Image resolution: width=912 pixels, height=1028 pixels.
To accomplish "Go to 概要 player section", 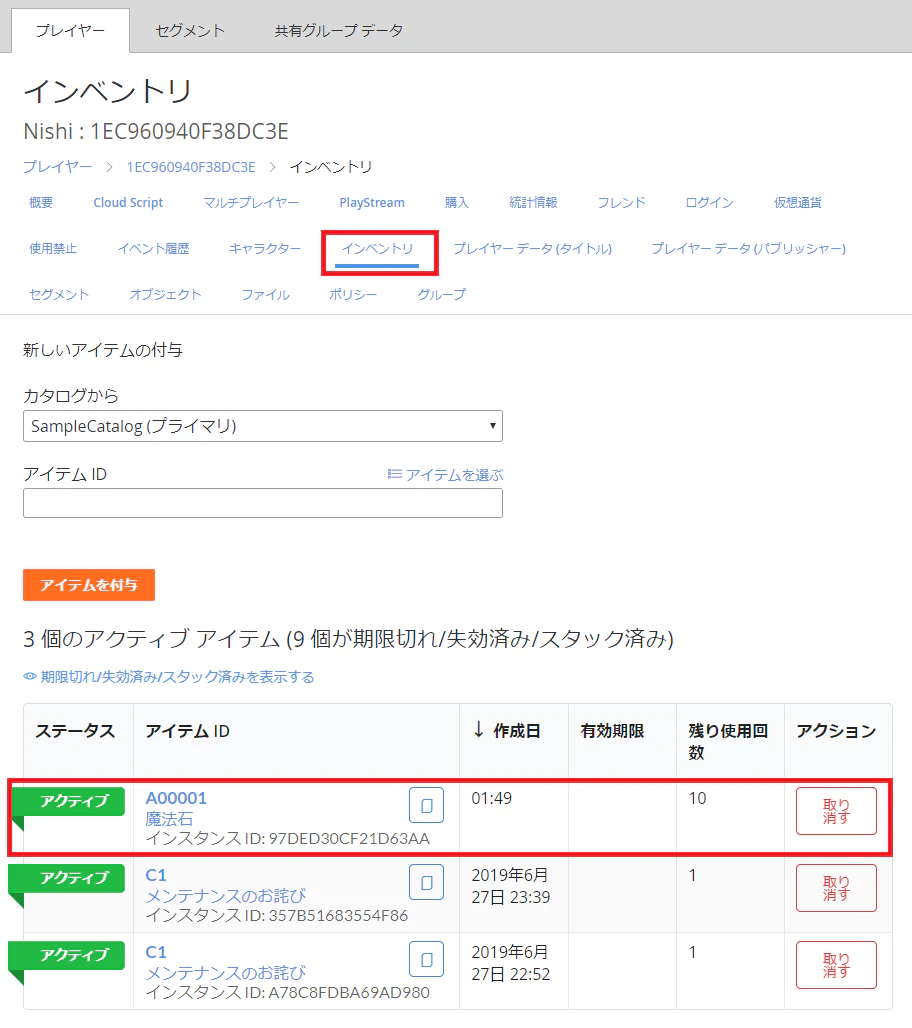I will (41, 203).
